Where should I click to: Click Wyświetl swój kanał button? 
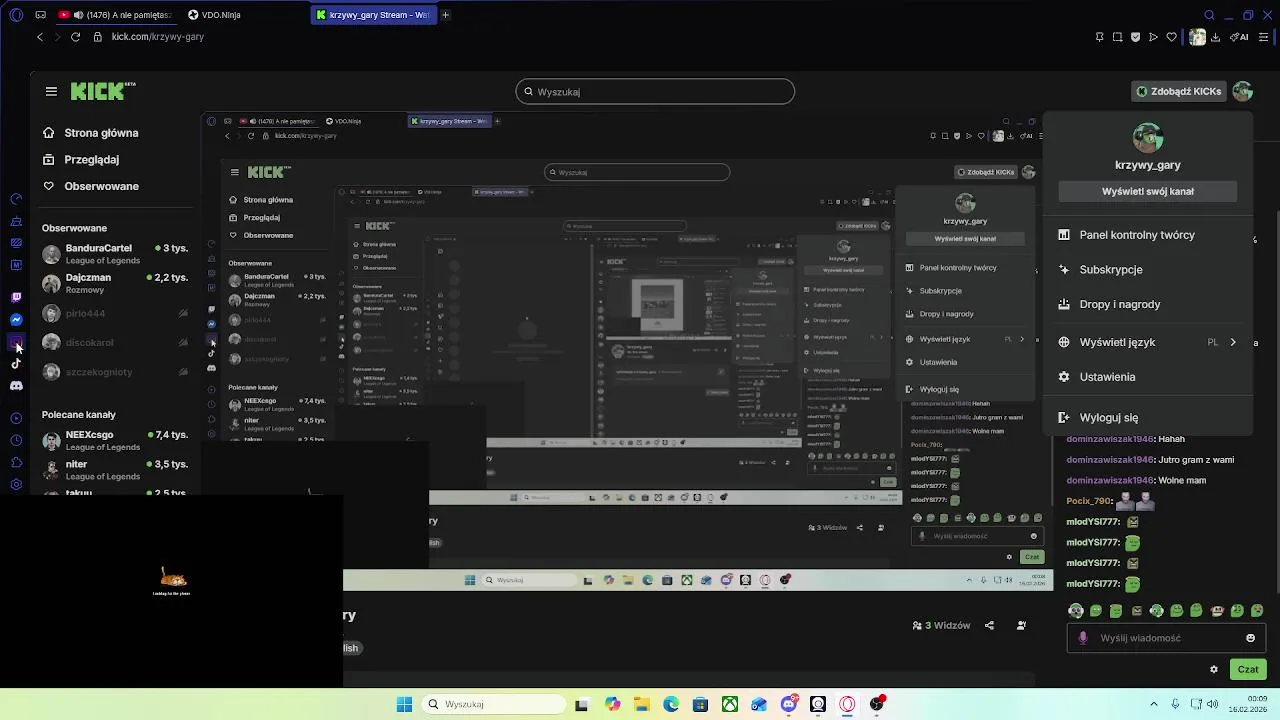click(1148, 191)
